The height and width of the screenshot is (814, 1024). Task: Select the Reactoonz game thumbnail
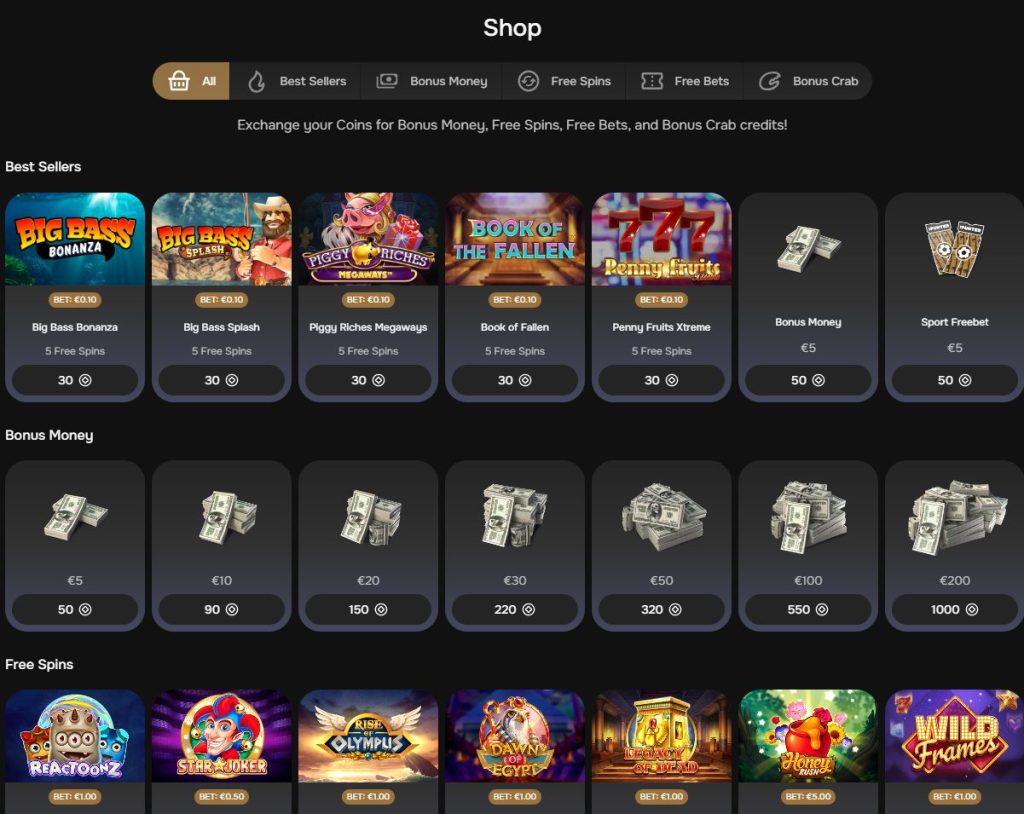tap(75, 736)
